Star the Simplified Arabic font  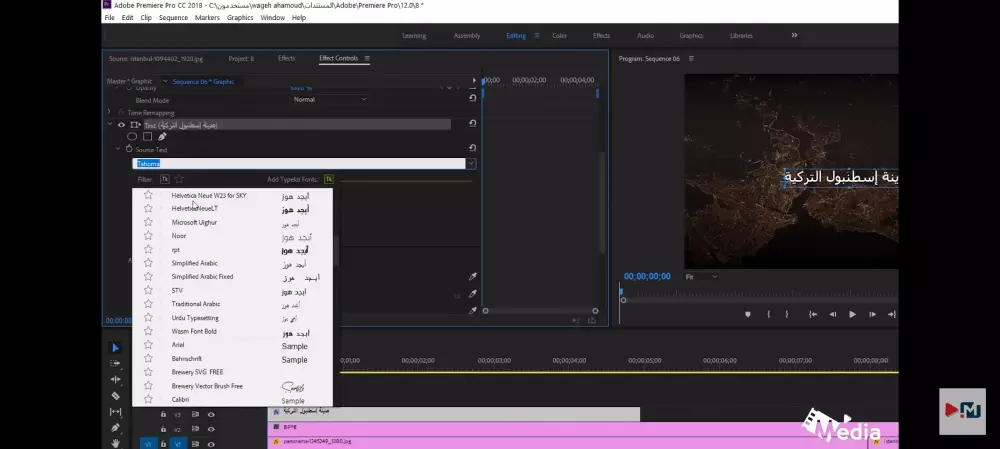[x=148, y=263]
